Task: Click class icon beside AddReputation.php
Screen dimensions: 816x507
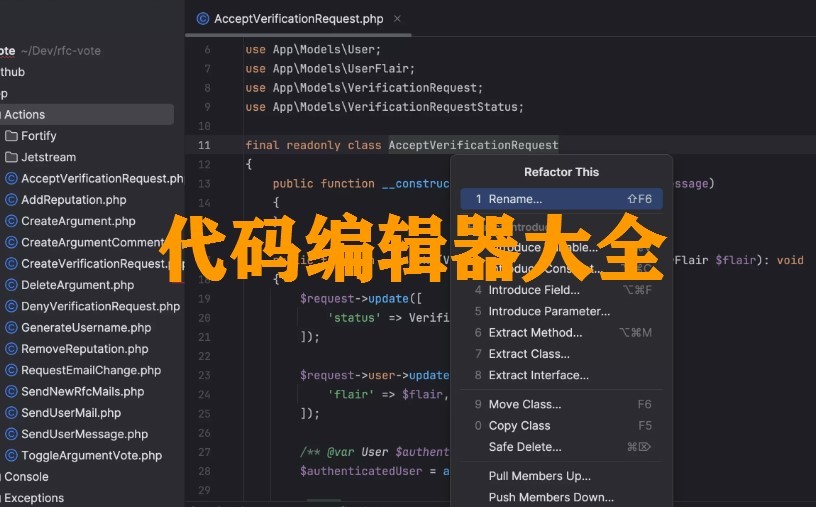Action: pyautogui.click(x=11, y=200)
